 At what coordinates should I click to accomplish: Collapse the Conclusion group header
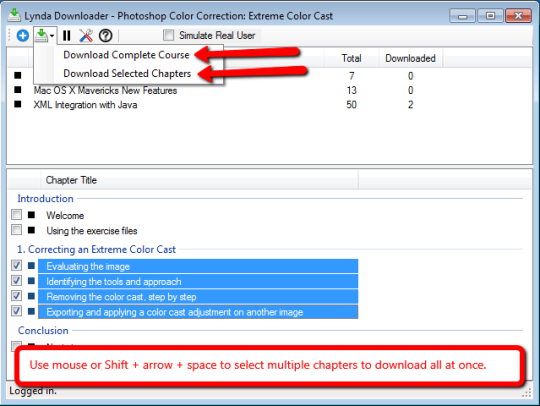[43, 331]
